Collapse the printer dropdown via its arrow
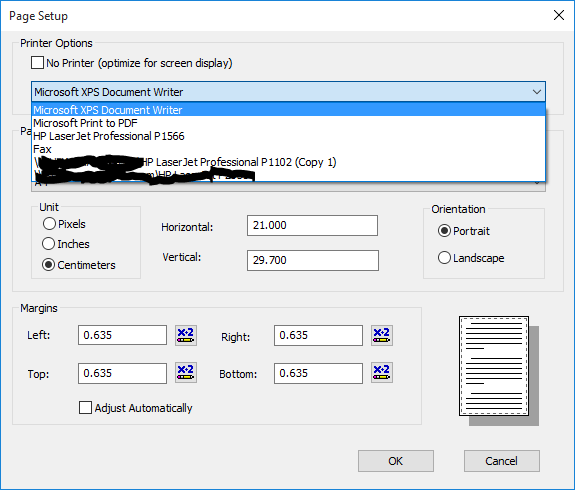The image size is (575, 490). [536, 92]
